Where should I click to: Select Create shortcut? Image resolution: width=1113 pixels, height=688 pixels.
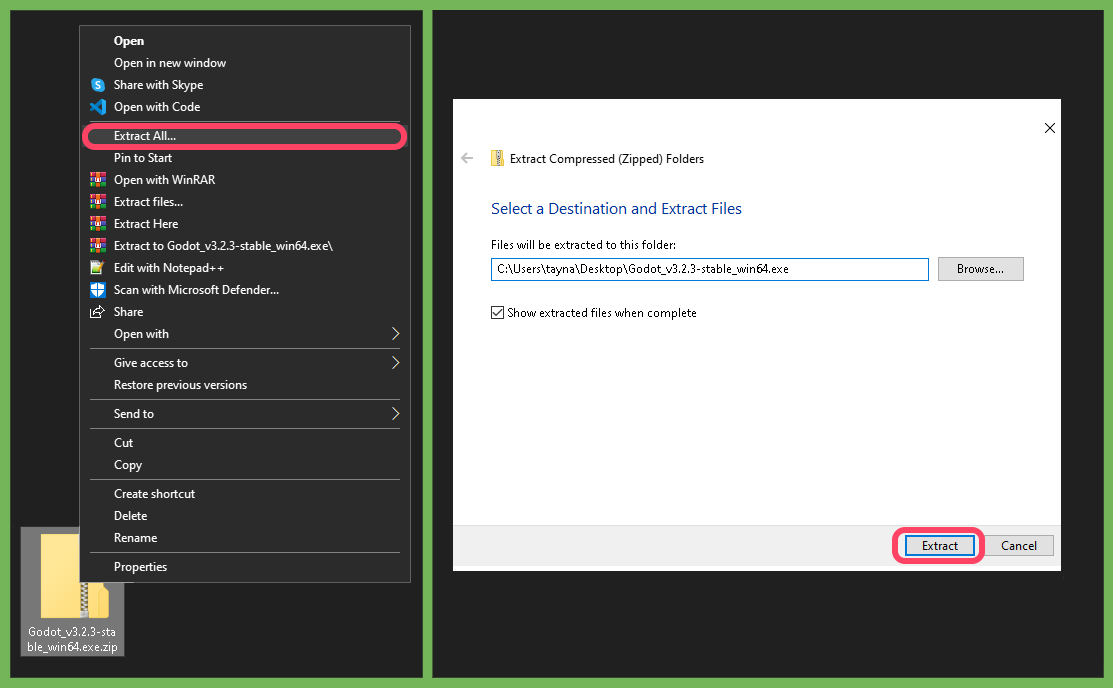pyautogui.click(x=245, y=495)
